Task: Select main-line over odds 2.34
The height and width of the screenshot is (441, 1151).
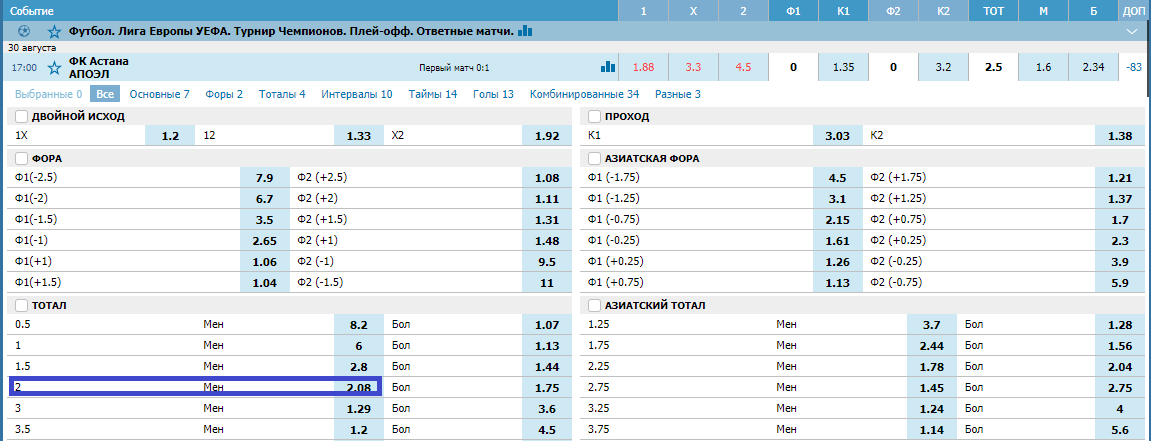Action: 1093,68
